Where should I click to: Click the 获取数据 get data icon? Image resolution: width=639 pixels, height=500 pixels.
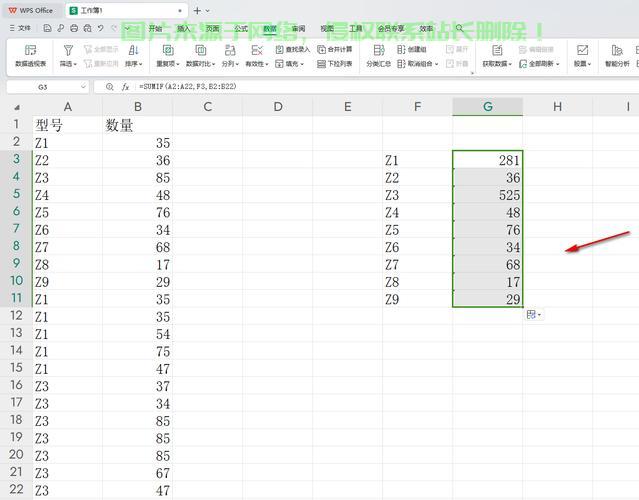pyautogui.click(x=497, y=51)
